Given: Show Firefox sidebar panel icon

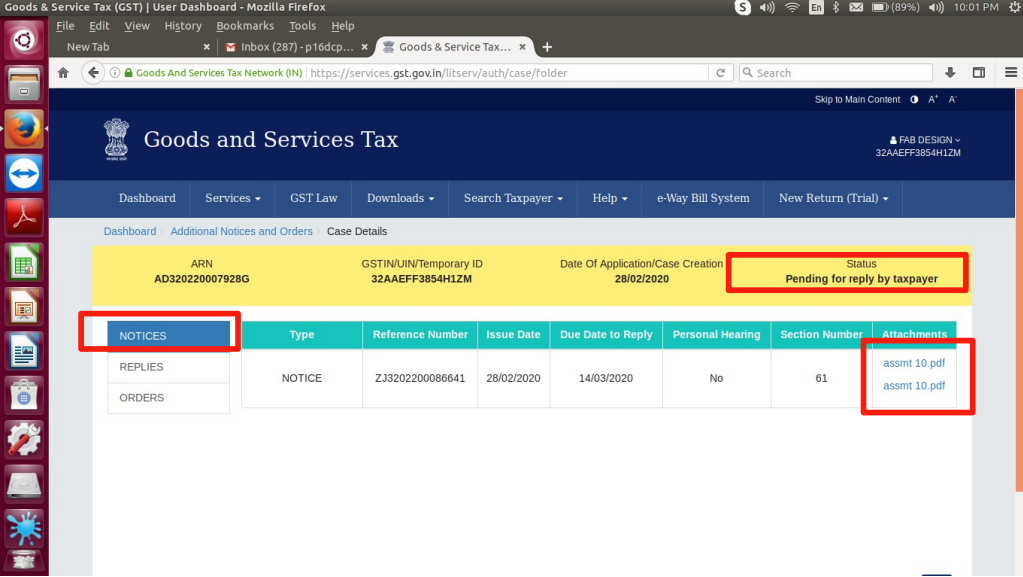Looking at the screenshot, I should tap(979, 72).
